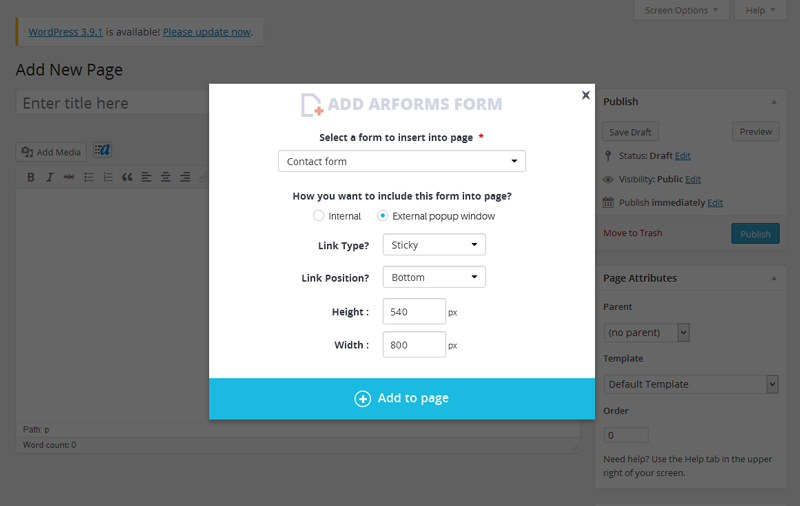Click the Height field showing 540
800x506 pixels.
414,312
